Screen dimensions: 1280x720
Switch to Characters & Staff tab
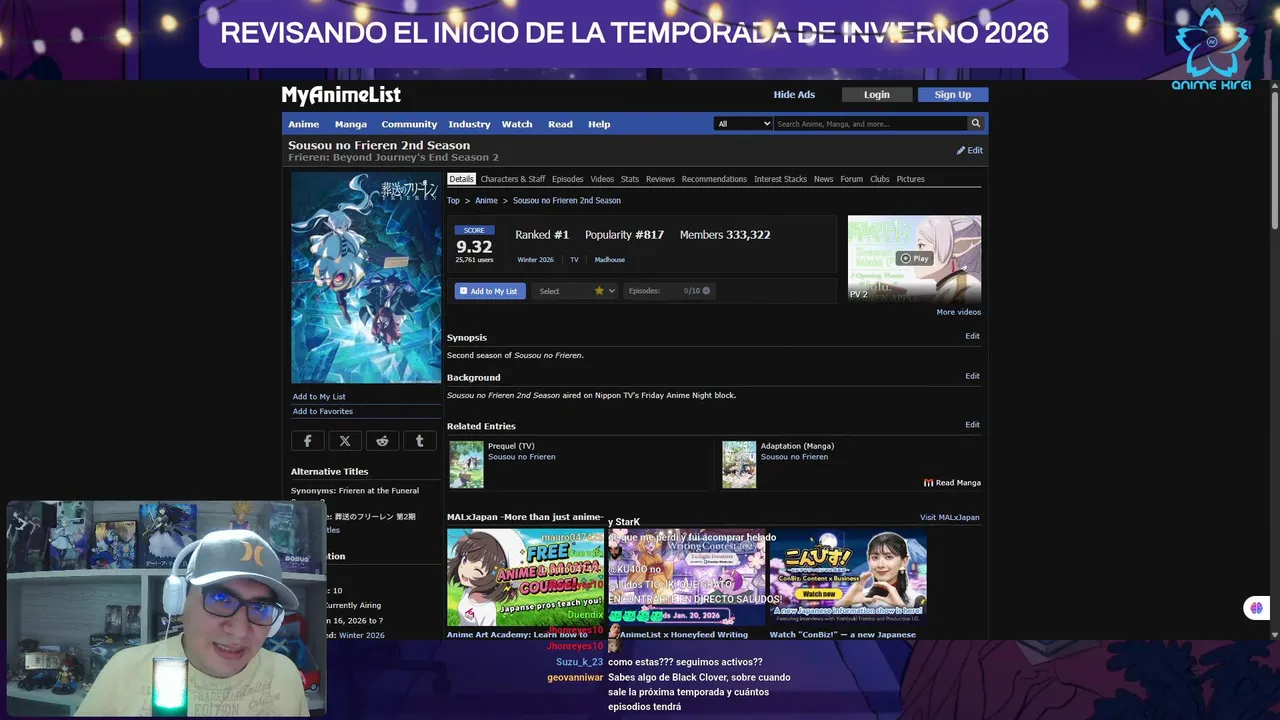(x=513, y=179)
